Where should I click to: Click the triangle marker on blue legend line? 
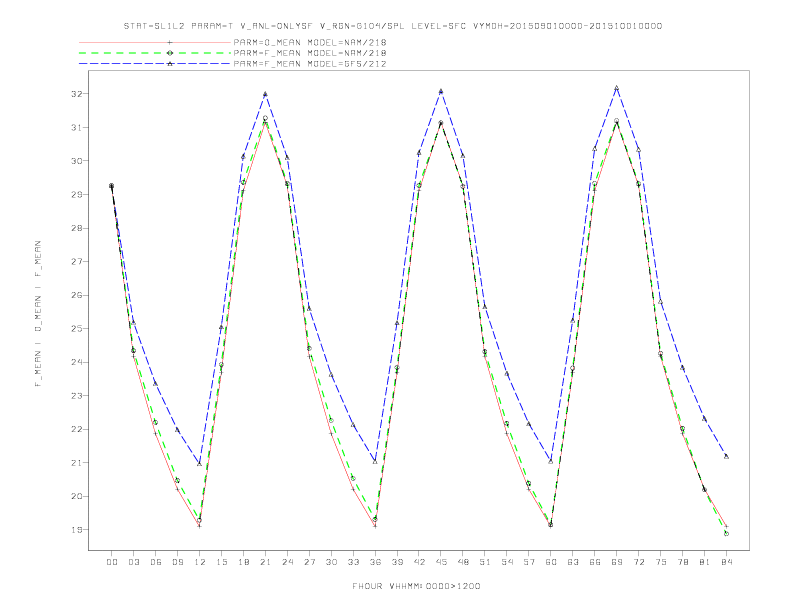pyautogui.click(x=170, y=64)
